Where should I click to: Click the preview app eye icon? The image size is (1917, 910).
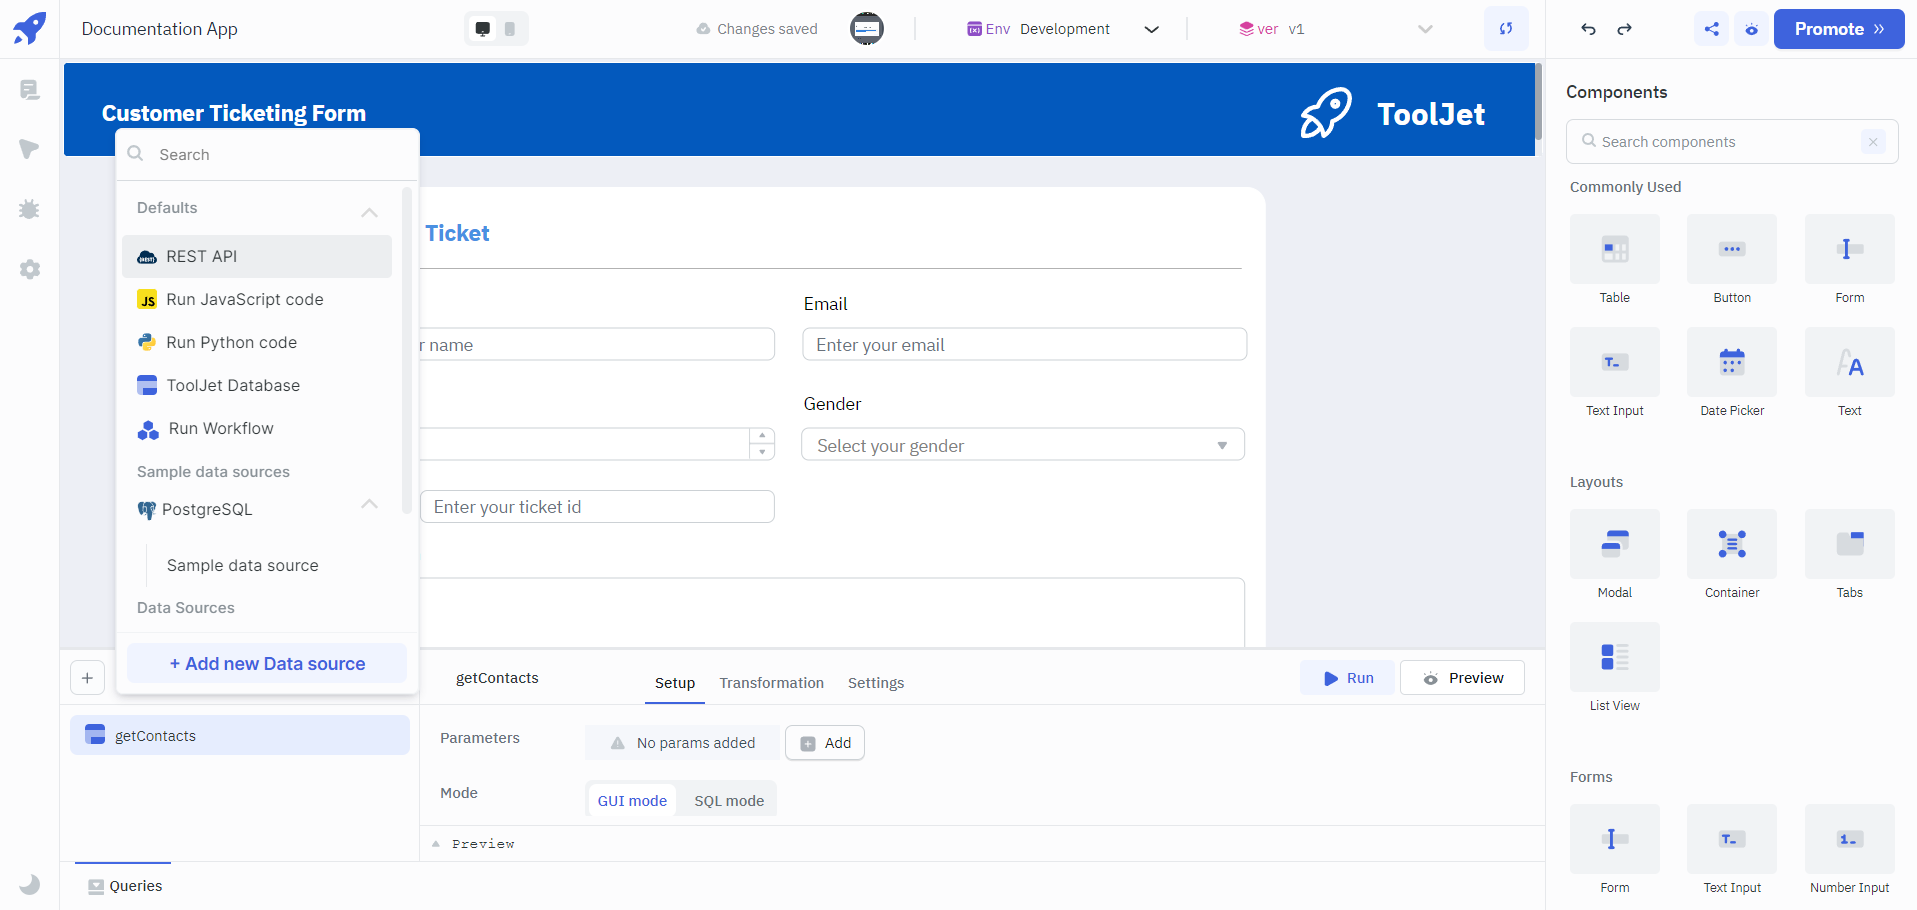tap(1751, 29)
